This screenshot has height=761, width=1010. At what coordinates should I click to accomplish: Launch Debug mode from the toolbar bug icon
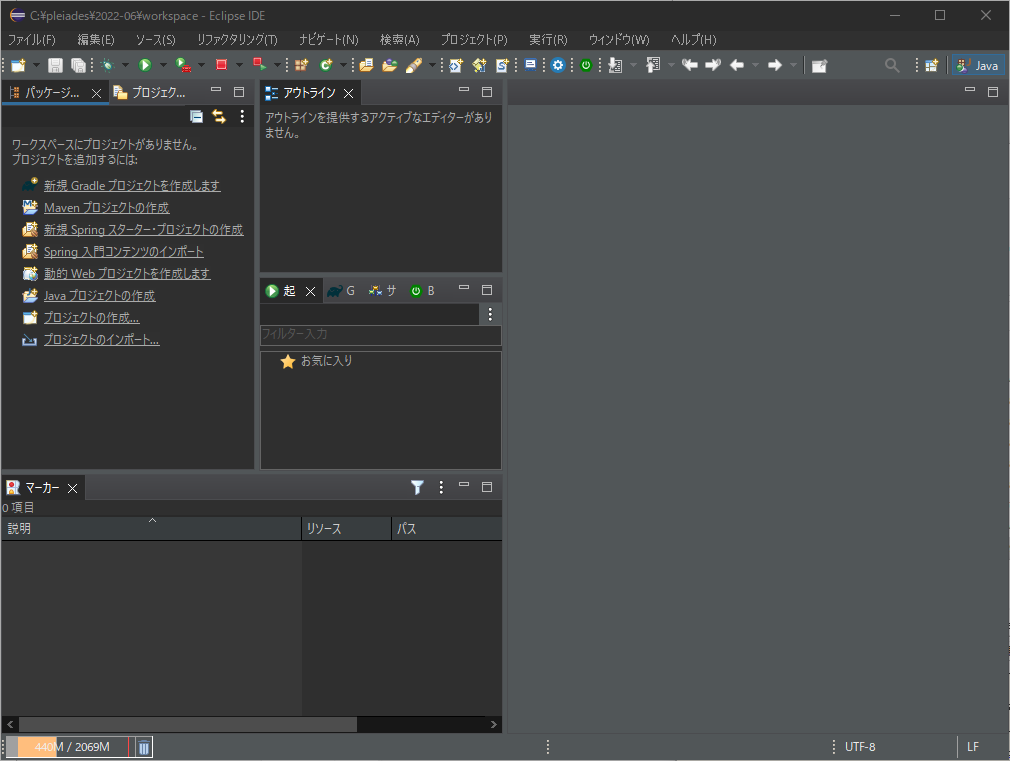point(108,64)
